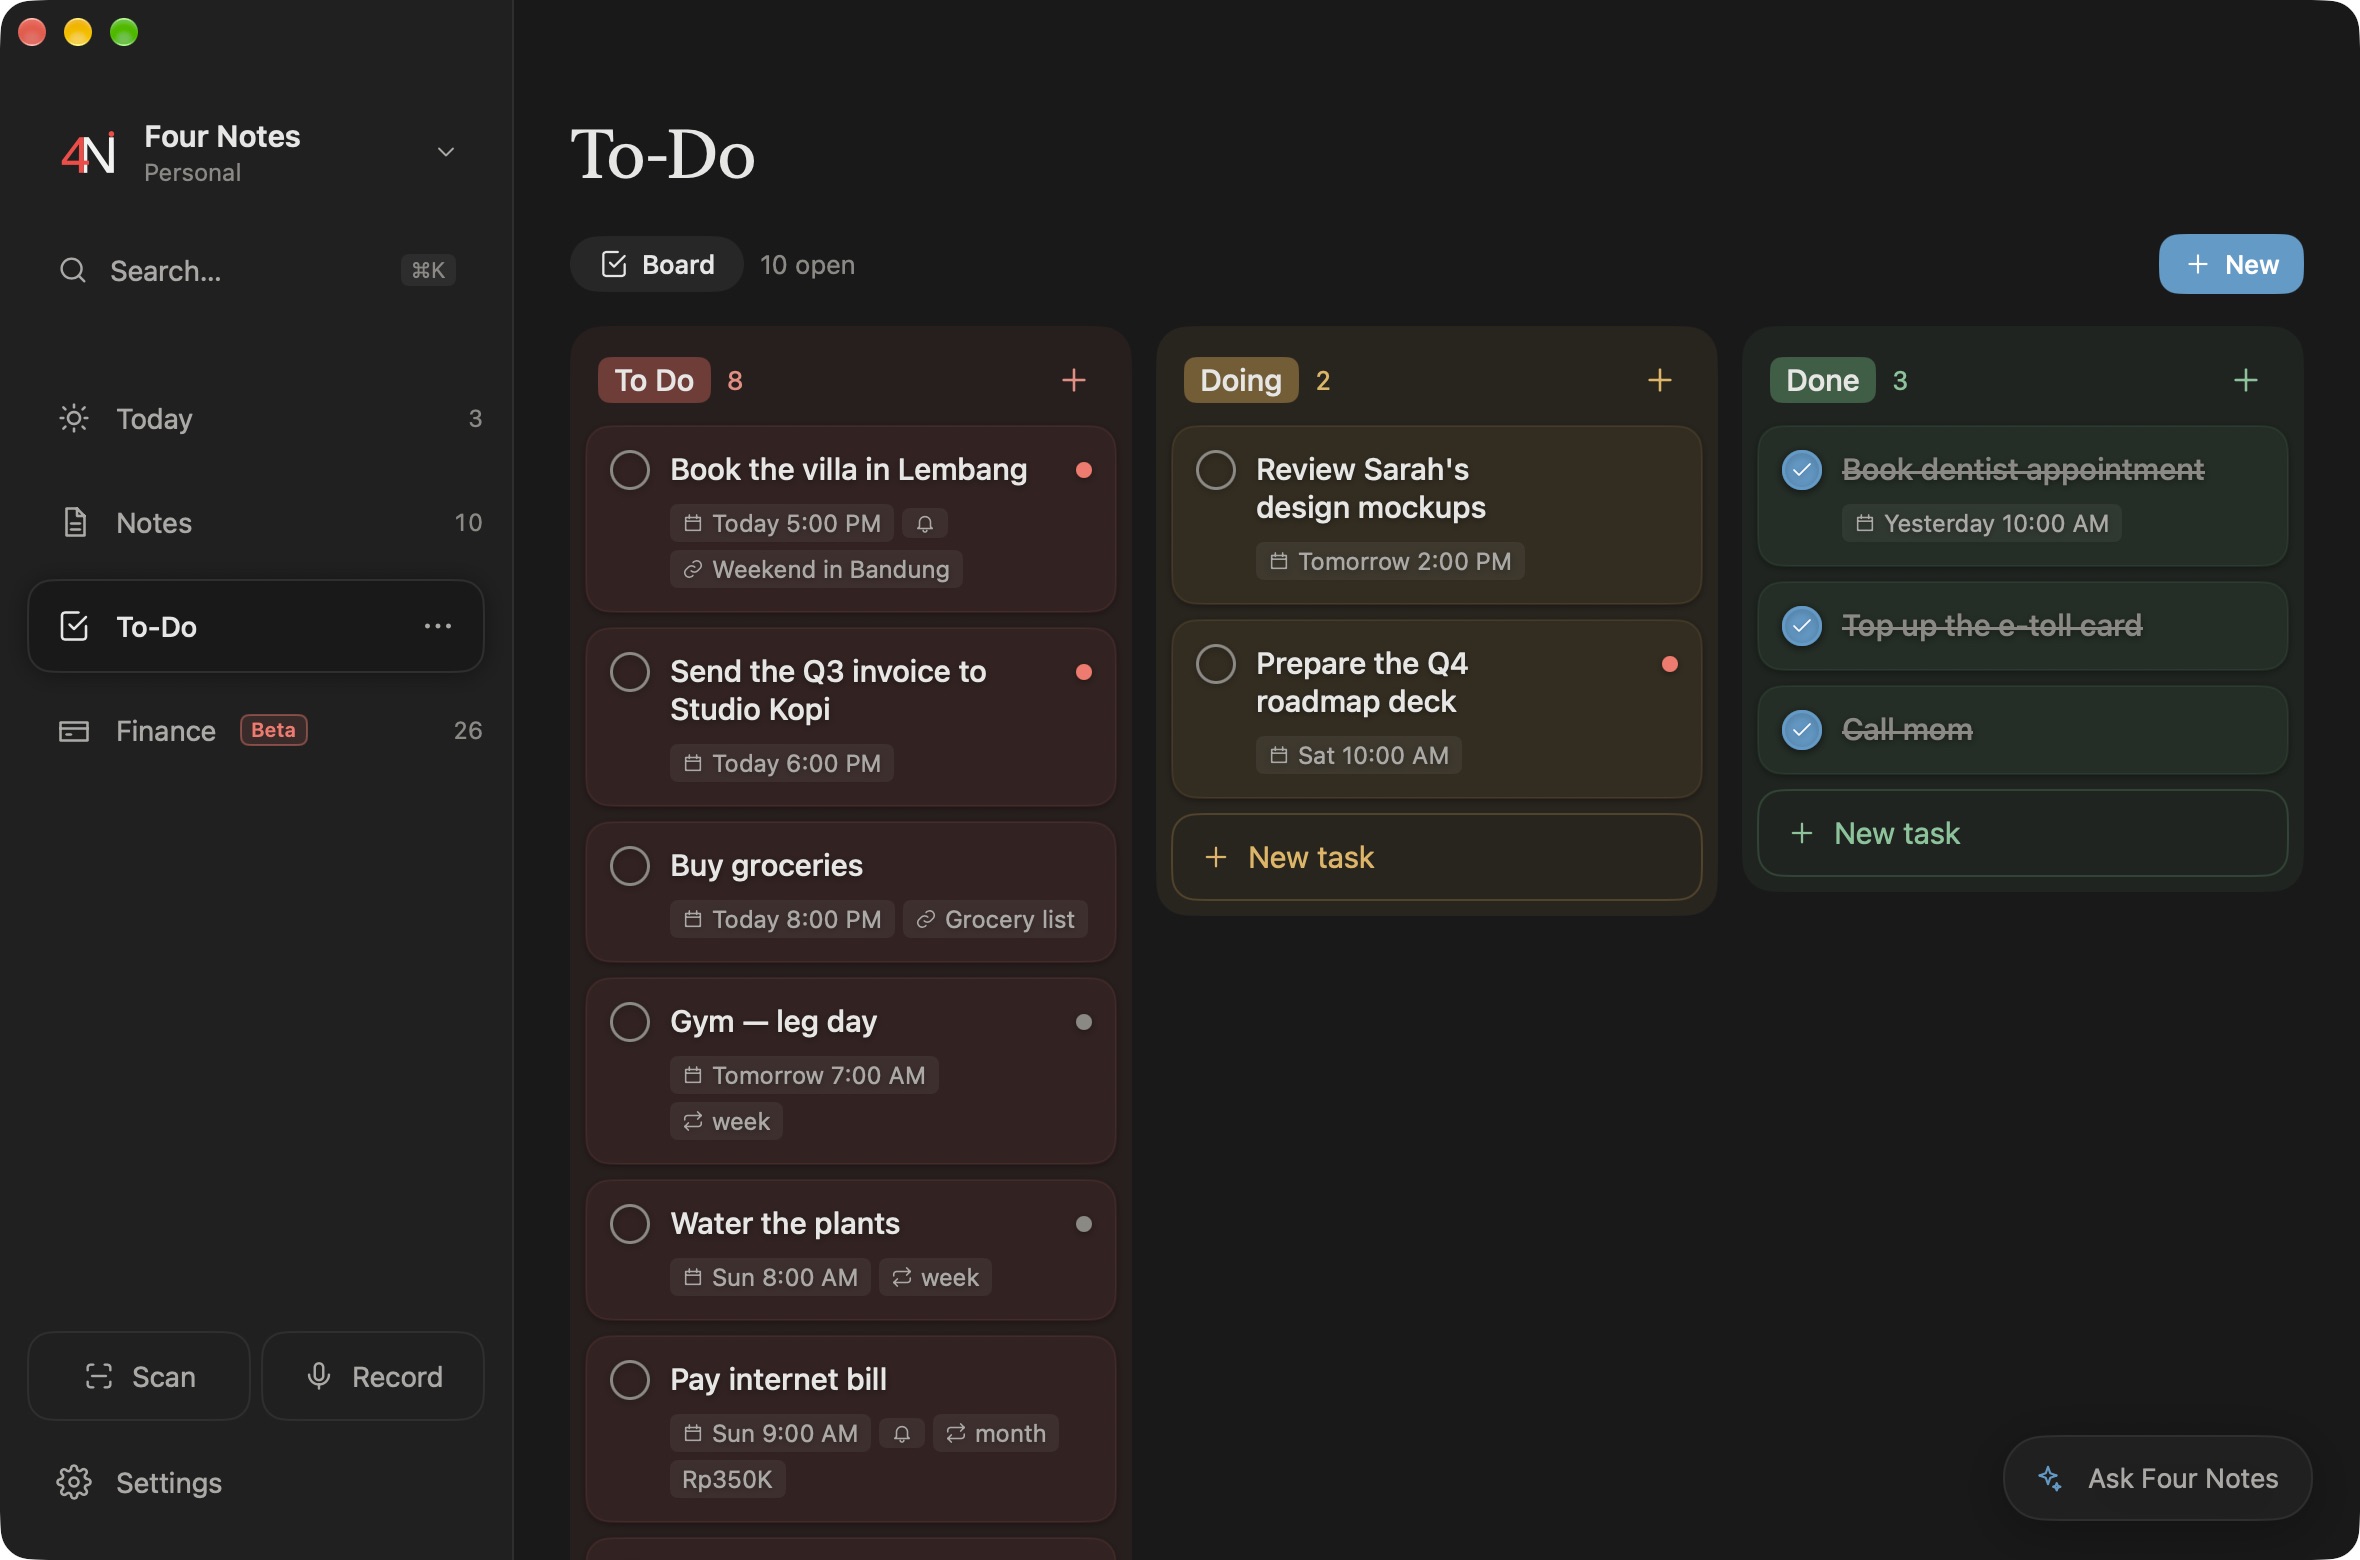The image size is (2360, 1560).
Task: Click the Sun 8:00 AM due date chip
Action: [770, 1277]
